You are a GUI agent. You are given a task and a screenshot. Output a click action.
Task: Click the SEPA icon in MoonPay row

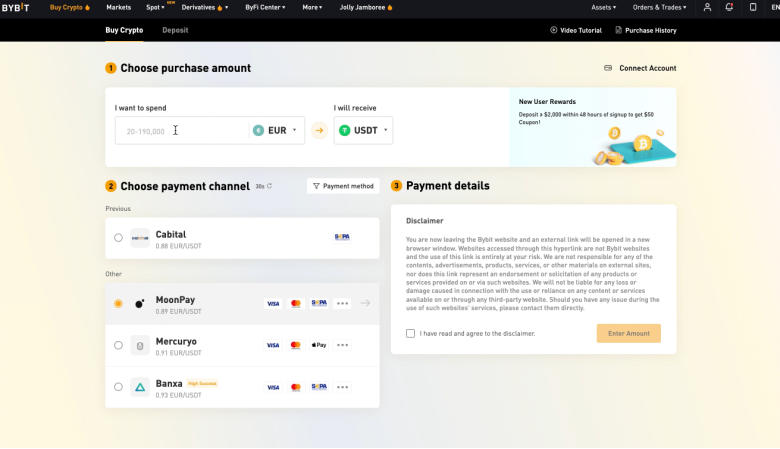point(319,303)
